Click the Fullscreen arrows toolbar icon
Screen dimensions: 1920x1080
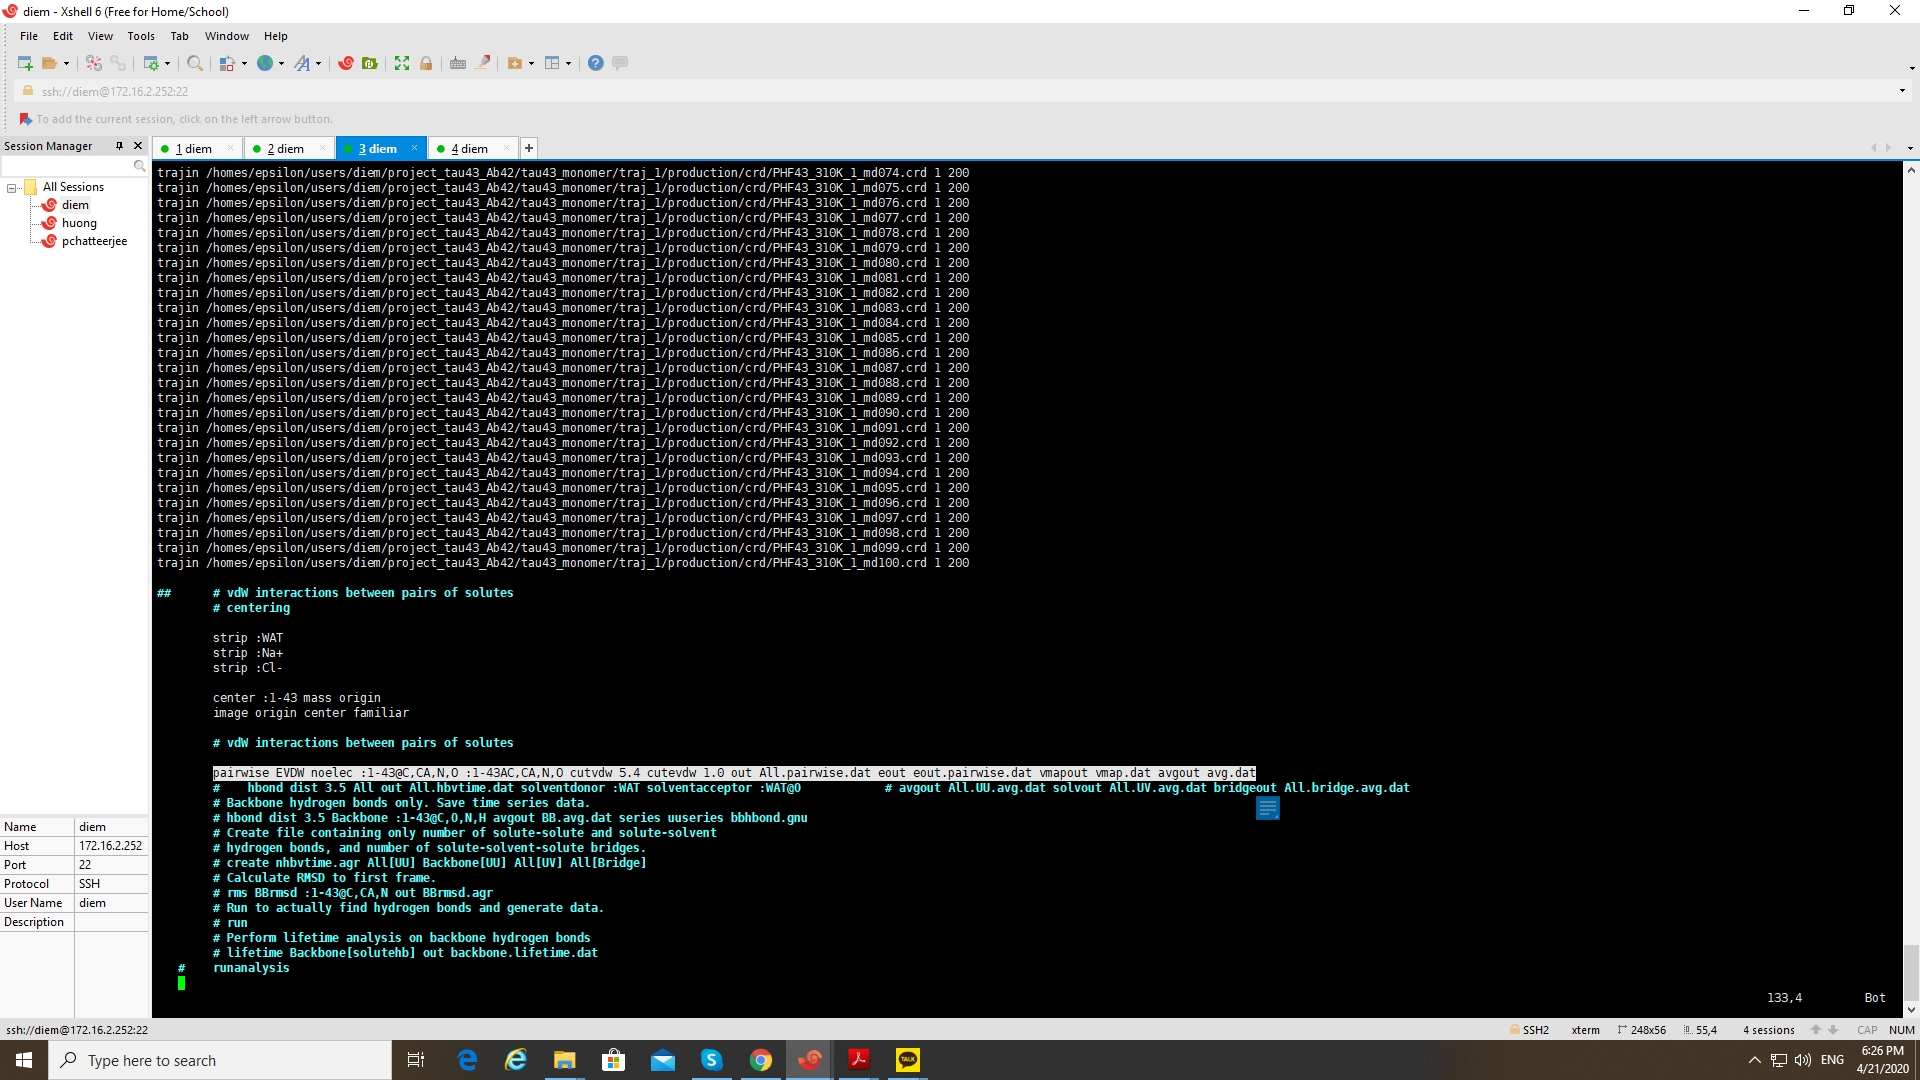point(402,63)
